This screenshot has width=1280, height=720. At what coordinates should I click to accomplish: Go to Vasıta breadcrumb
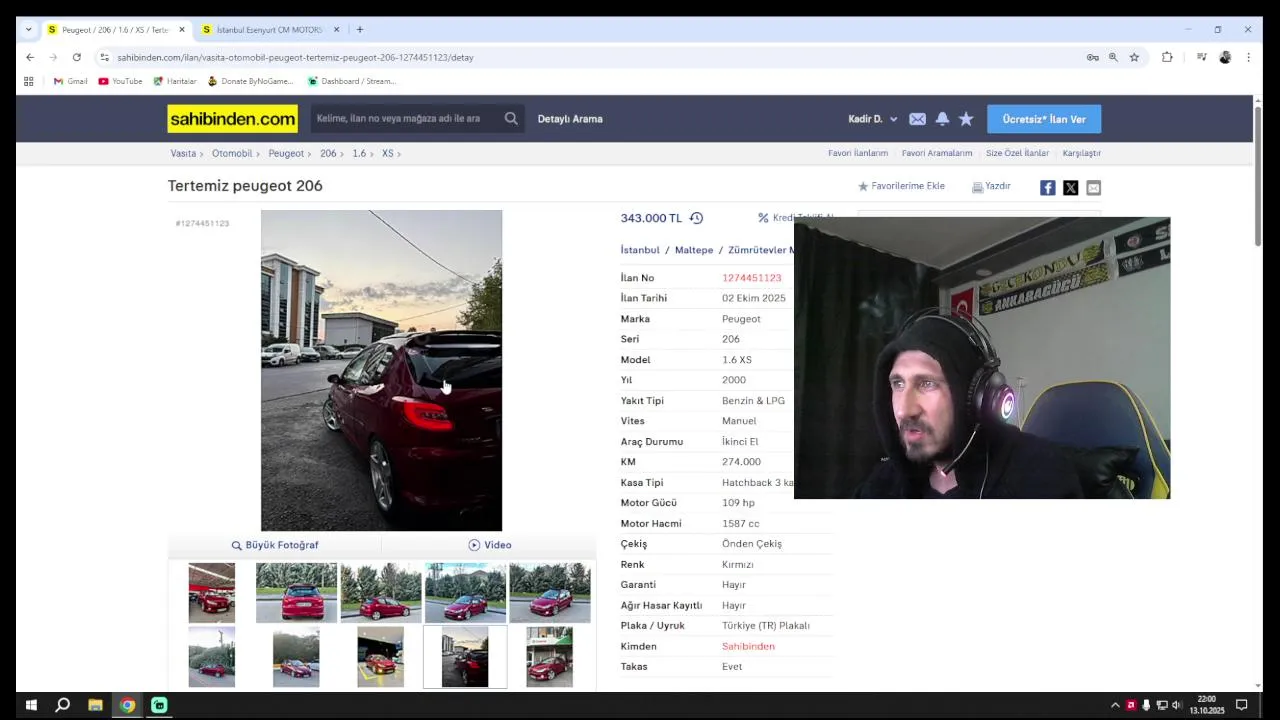pyautogui.click(x=183, y=153)
